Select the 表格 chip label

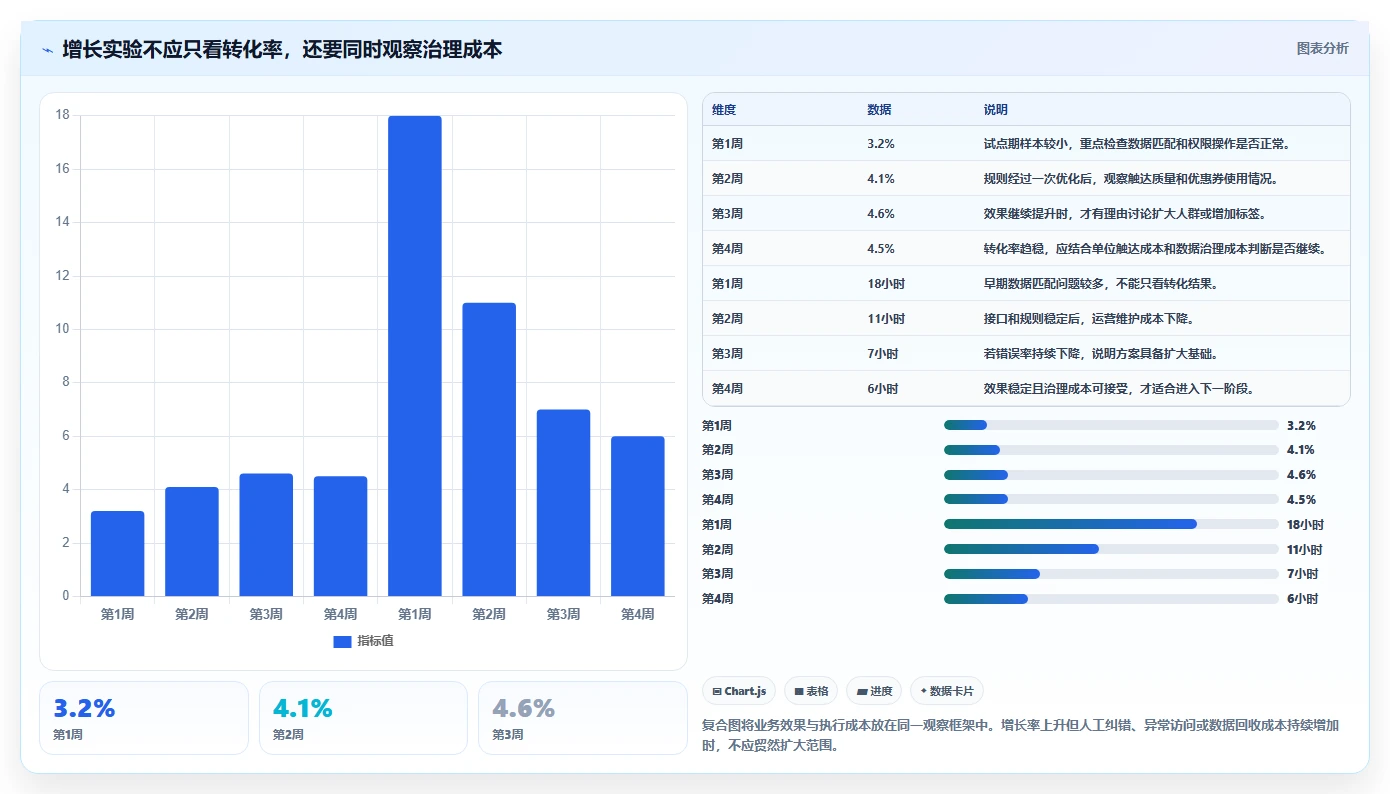coord(817,691)
